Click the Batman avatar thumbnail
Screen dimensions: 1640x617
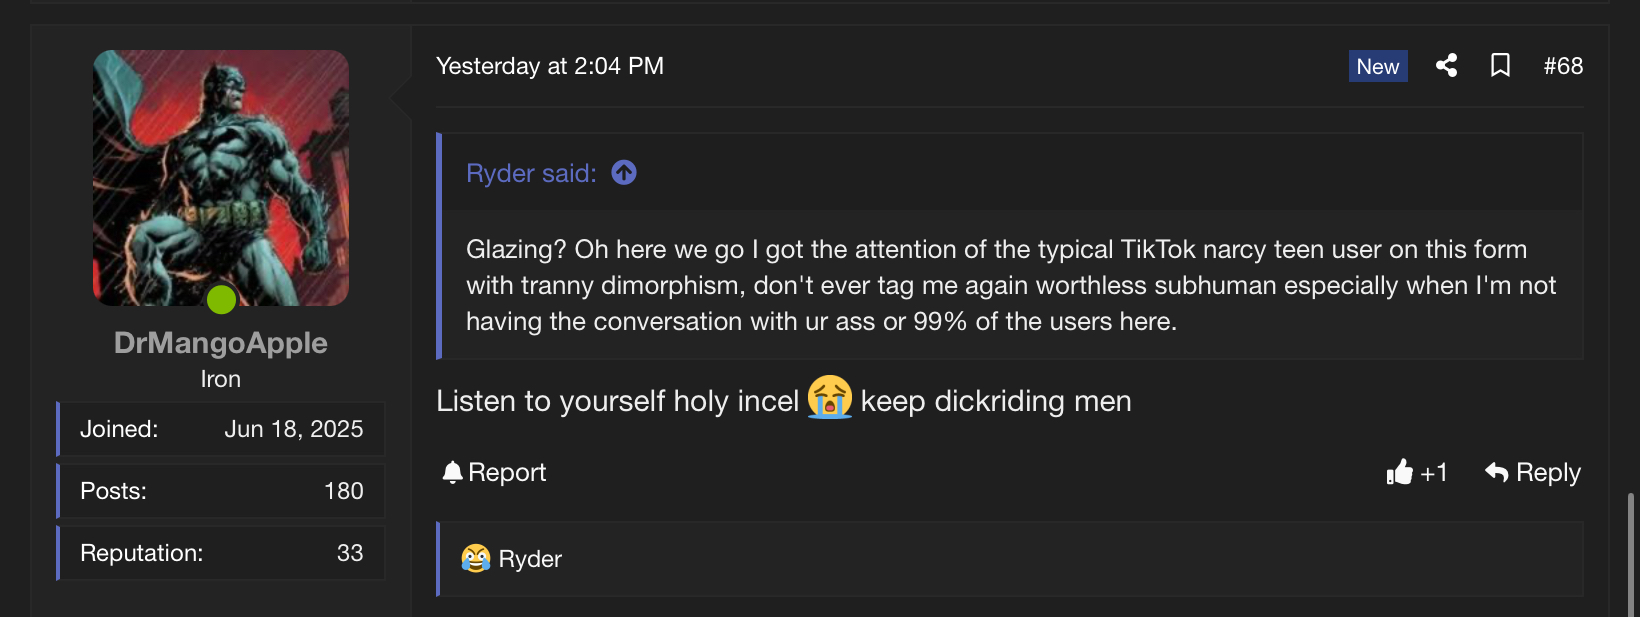click(221, 178)
